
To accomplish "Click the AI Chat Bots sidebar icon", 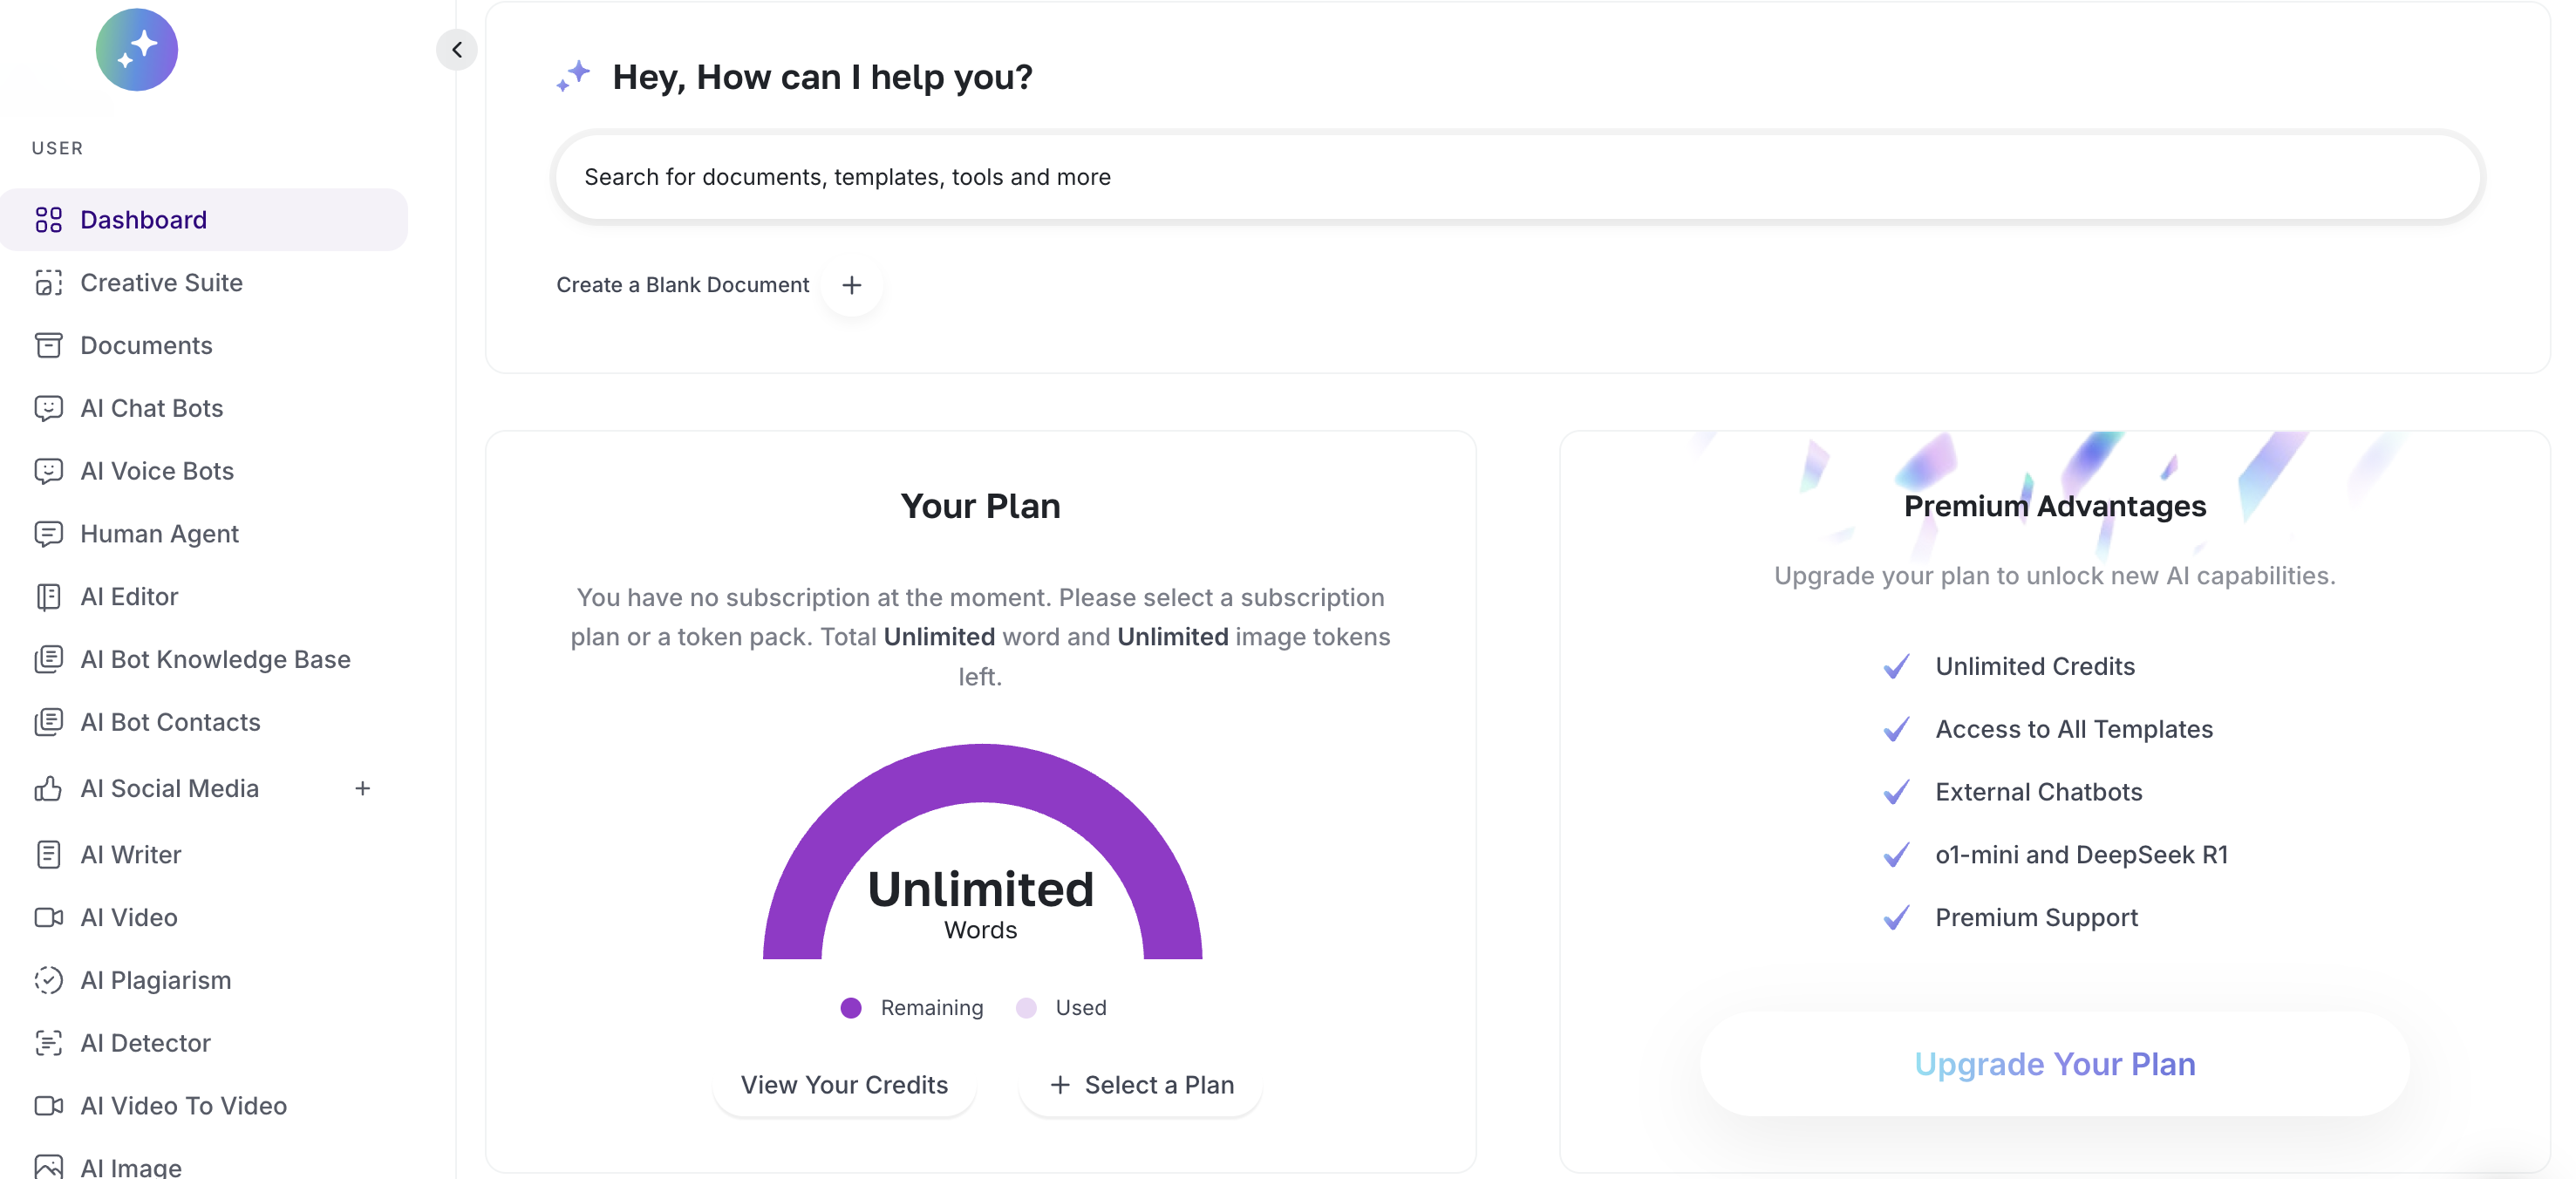I will pyautogui.click(x=48, y=408).
